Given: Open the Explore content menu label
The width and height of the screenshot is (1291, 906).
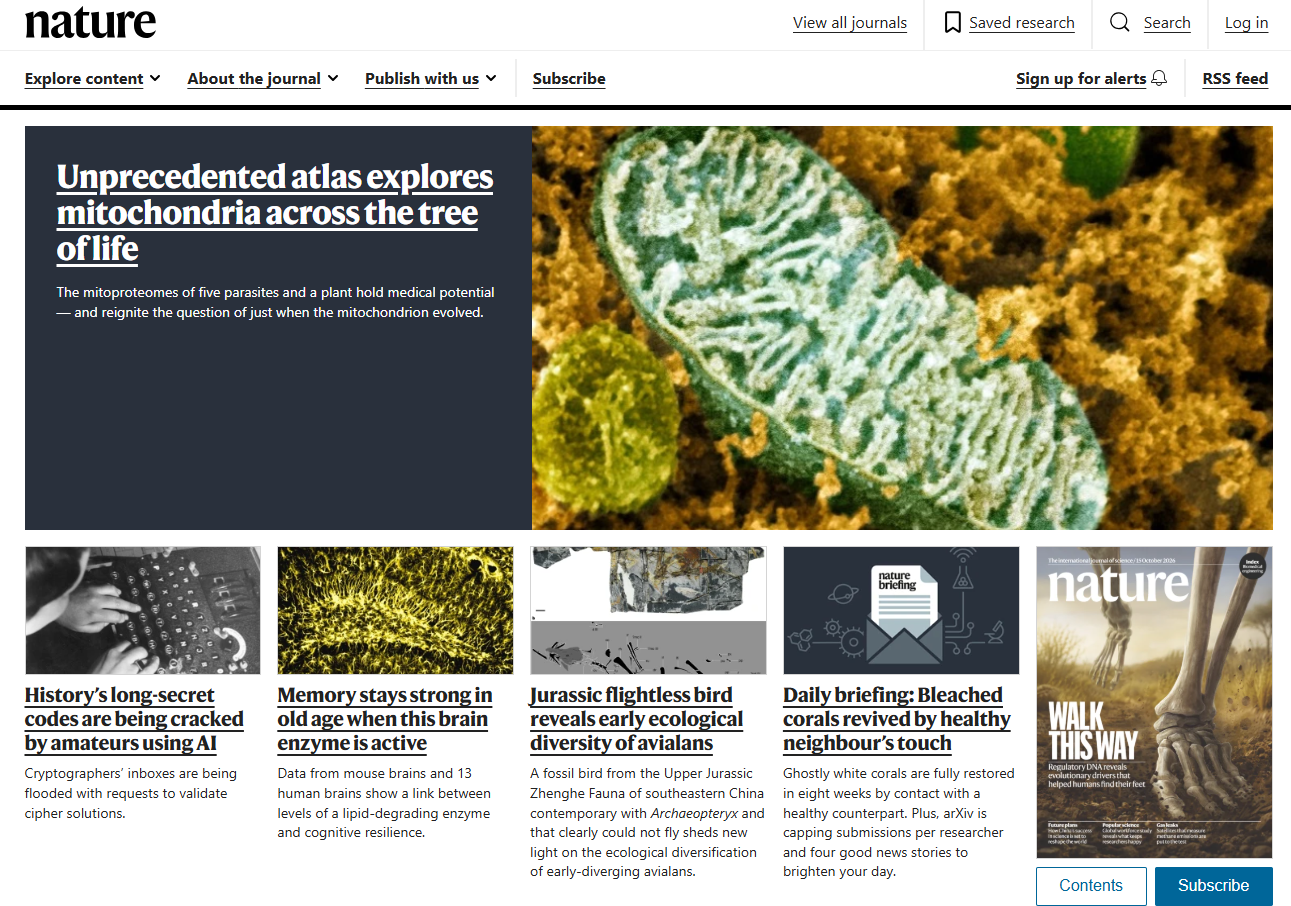Looking at the screenshot, I should click(84, 79).
